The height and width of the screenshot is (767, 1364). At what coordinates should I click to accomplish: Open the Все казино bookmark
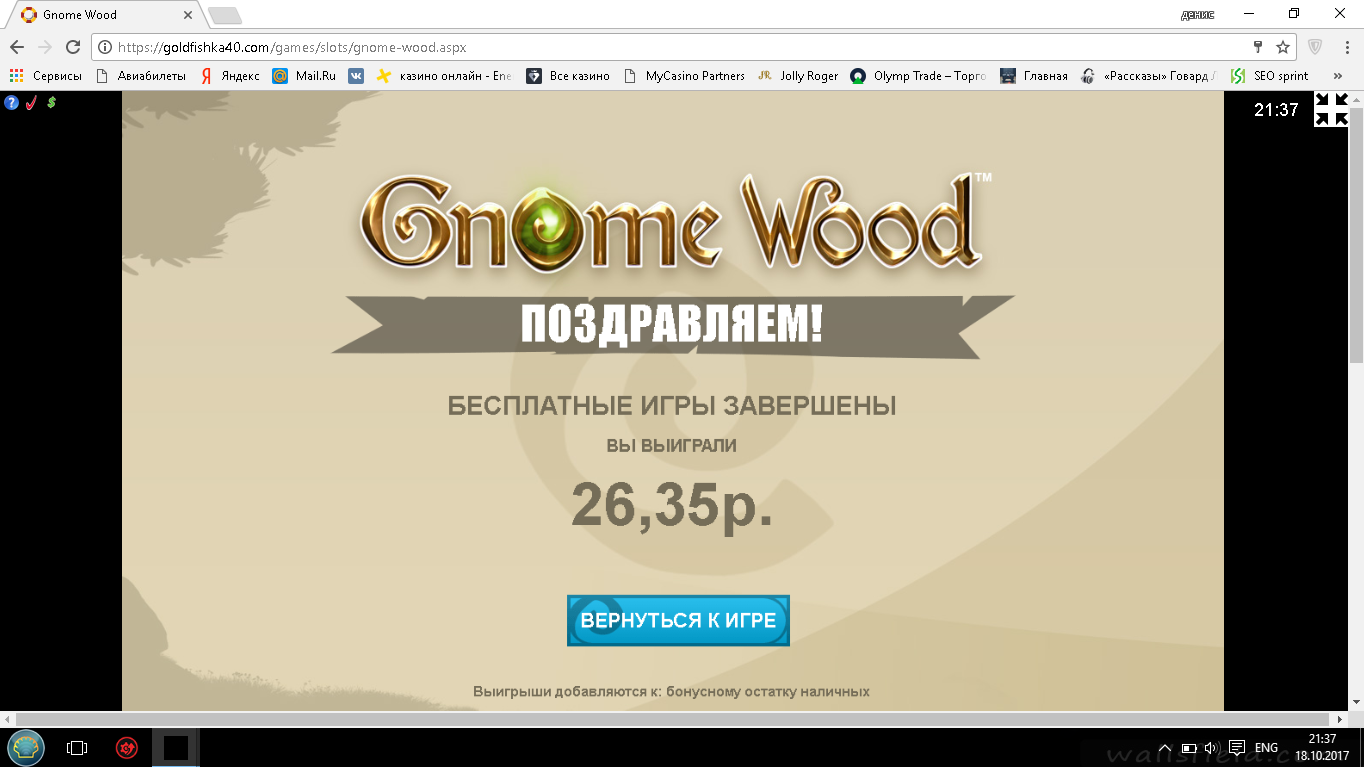[568, 76]
